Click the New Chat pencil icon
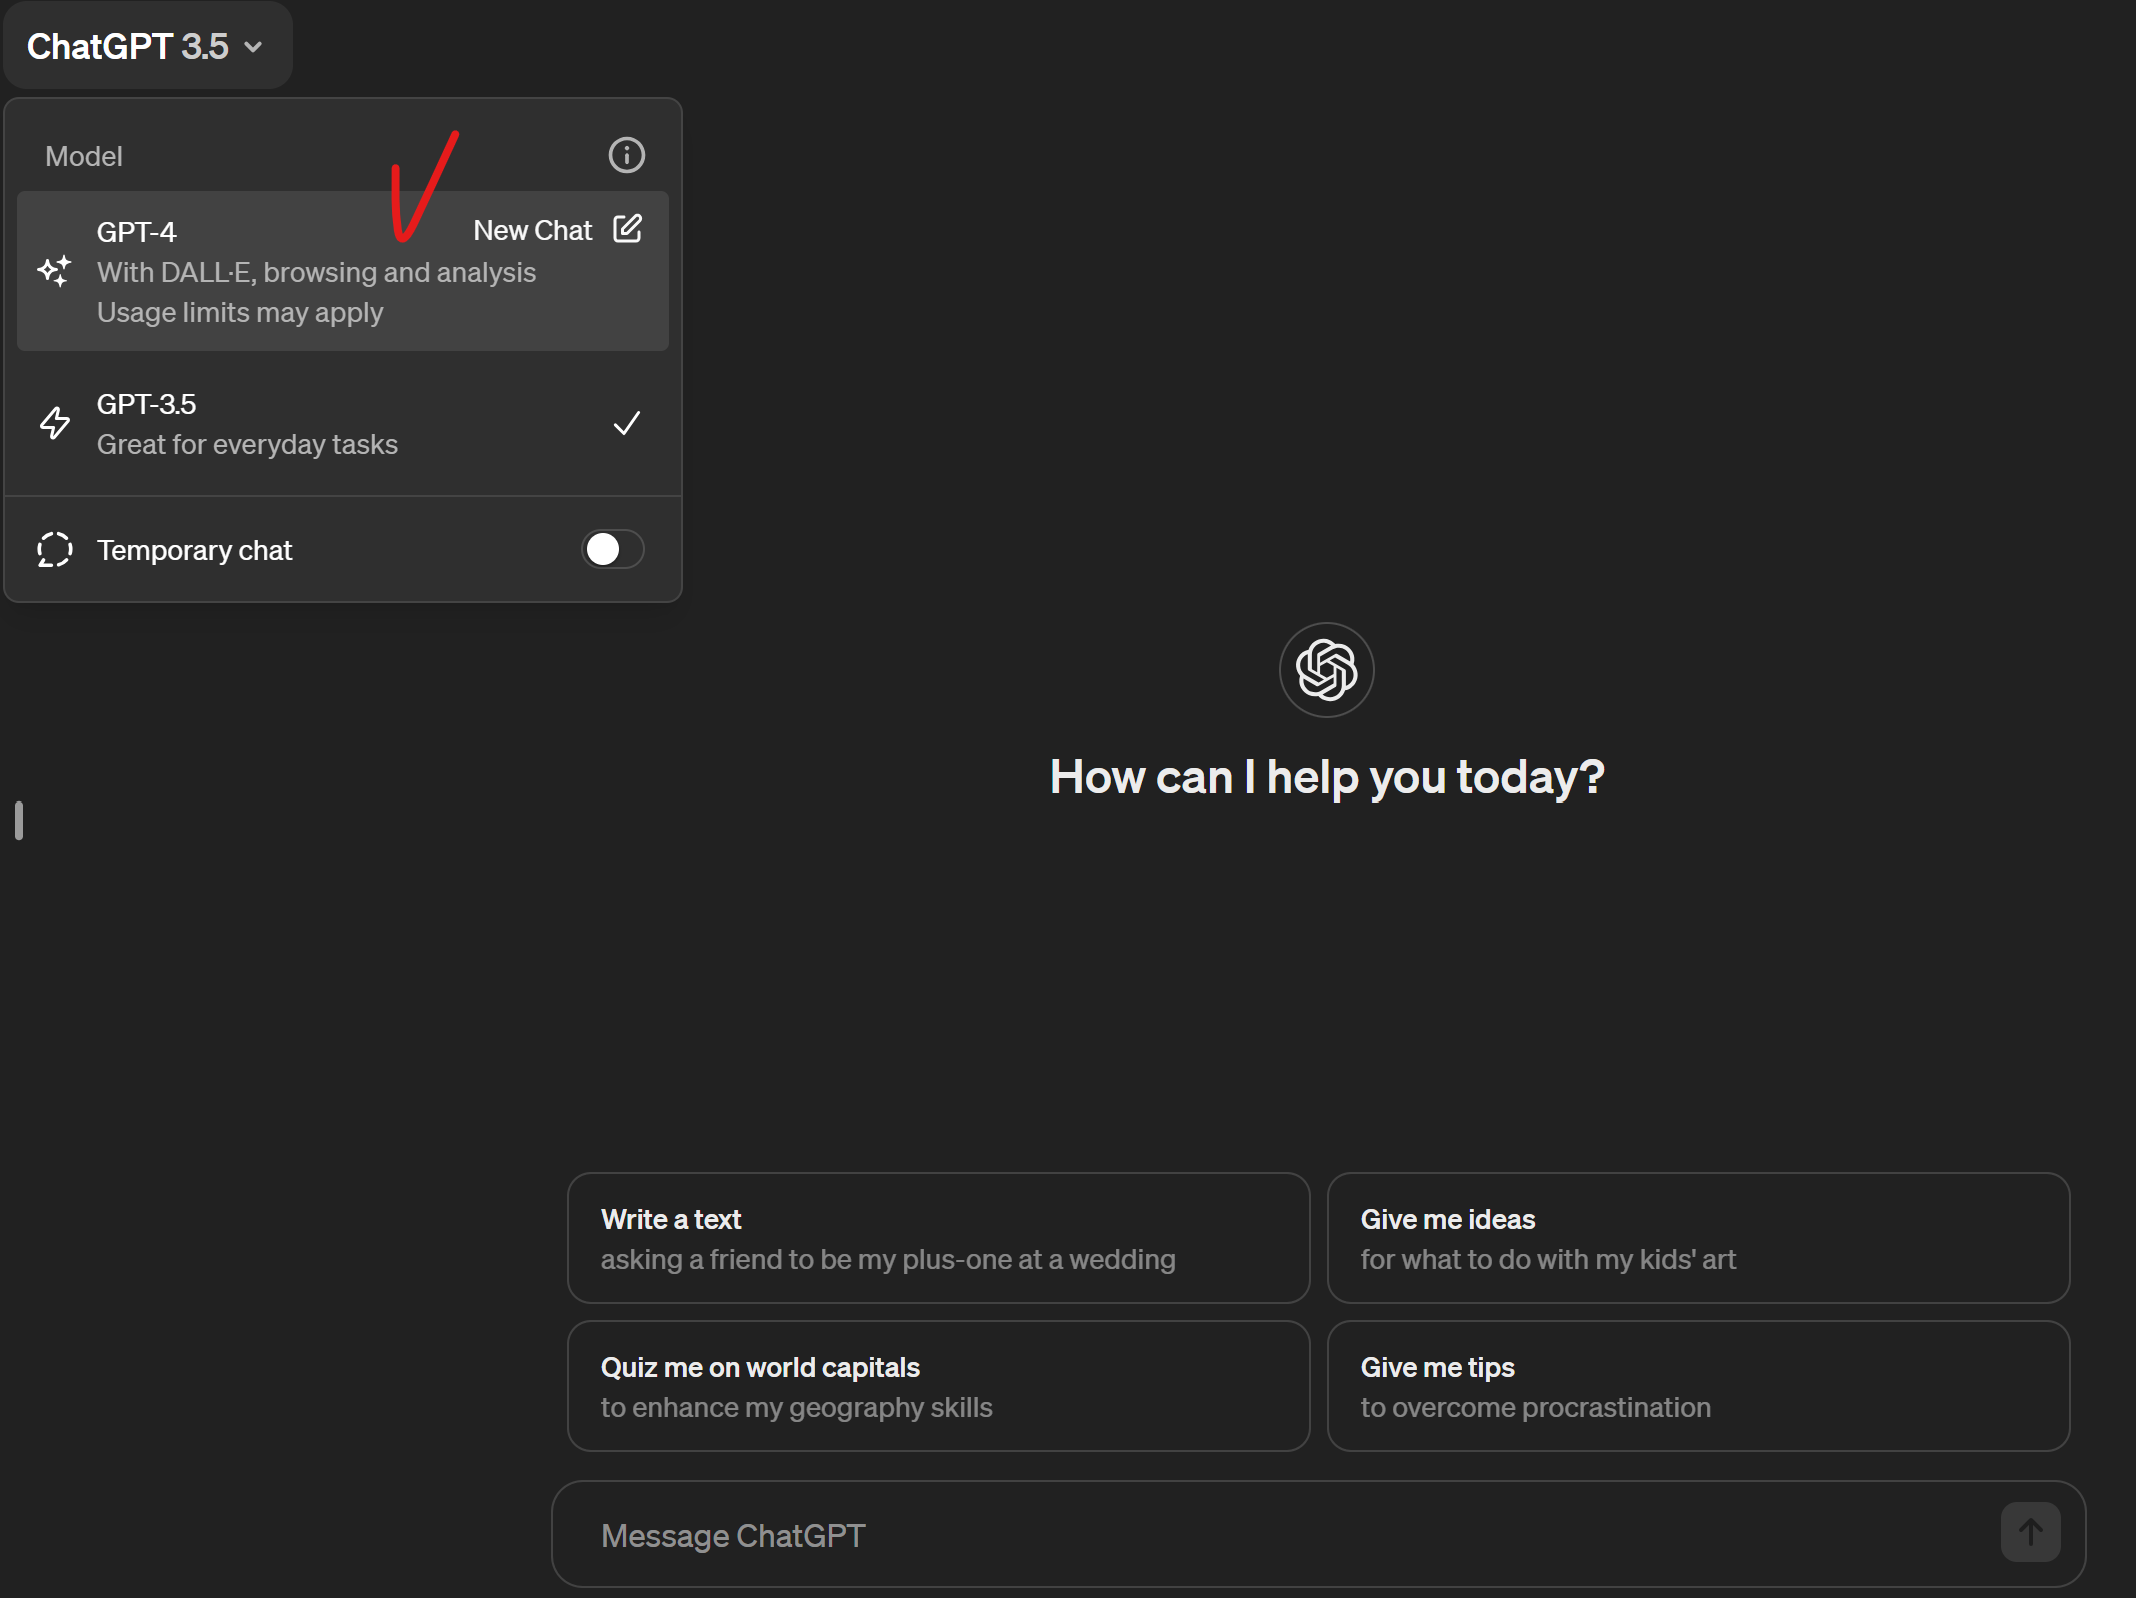This screenshot has width=2136, height=1598. pos(628,229)
